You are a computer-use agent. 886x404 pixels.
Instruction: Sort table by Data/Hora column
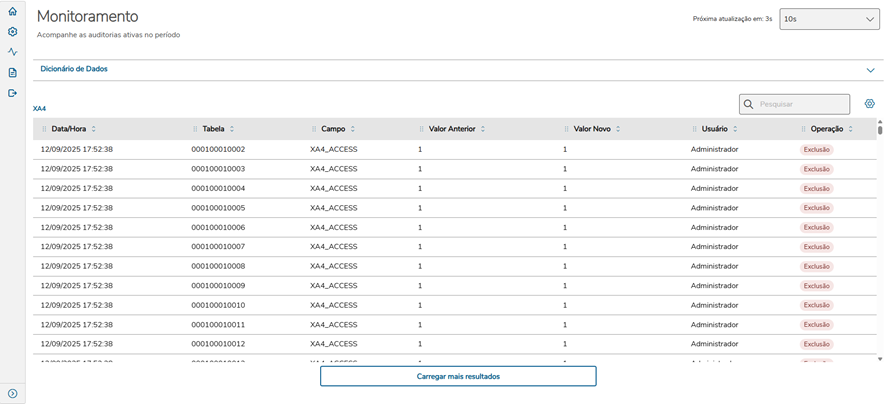click(x=93, y=129)
